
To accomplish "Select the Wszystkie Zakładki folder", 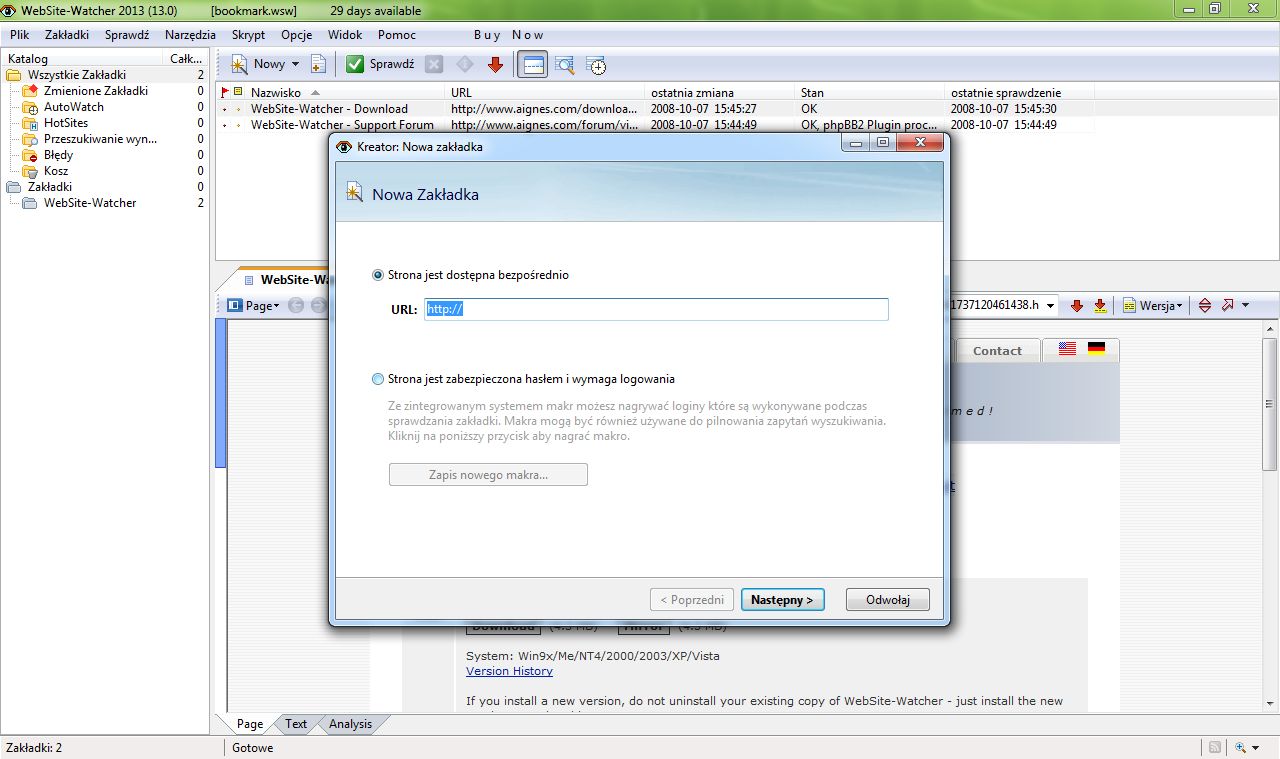I will pos(77,75).
